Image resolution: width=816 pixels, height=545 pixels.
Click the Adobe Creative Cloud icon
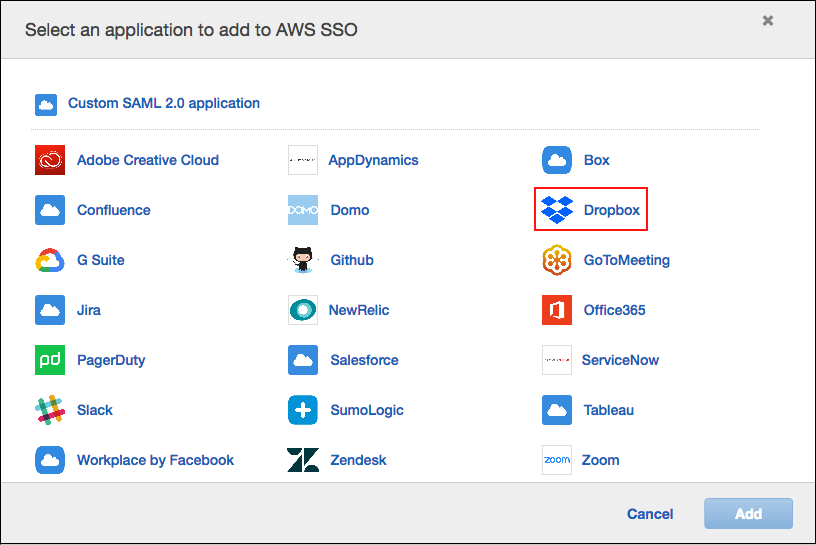click(50, 160)
